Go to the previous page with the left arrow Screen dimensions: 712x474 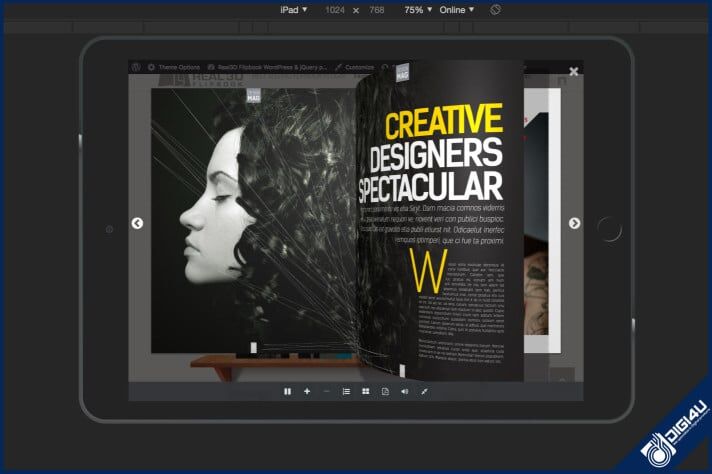click(138, 223)
